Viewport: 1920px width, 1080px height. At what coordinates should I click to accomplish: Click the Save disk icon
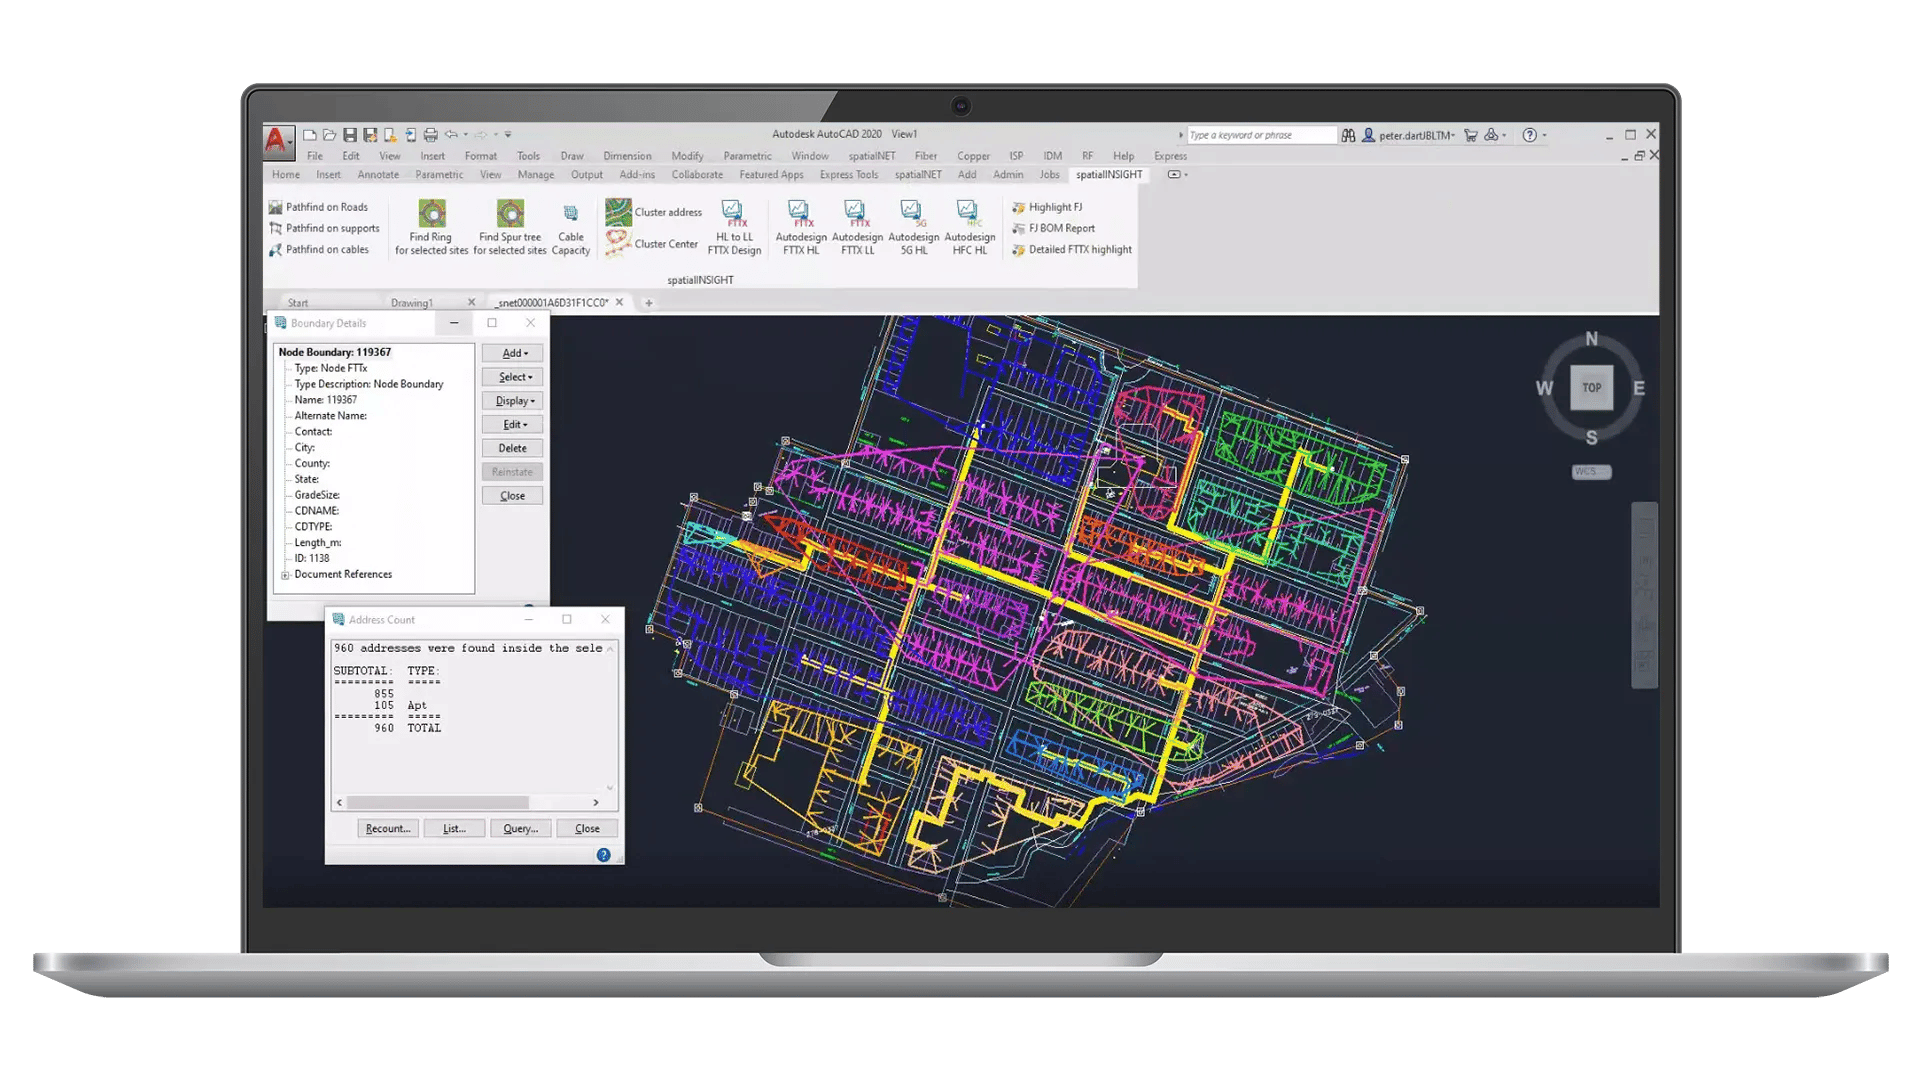[350, 134]
